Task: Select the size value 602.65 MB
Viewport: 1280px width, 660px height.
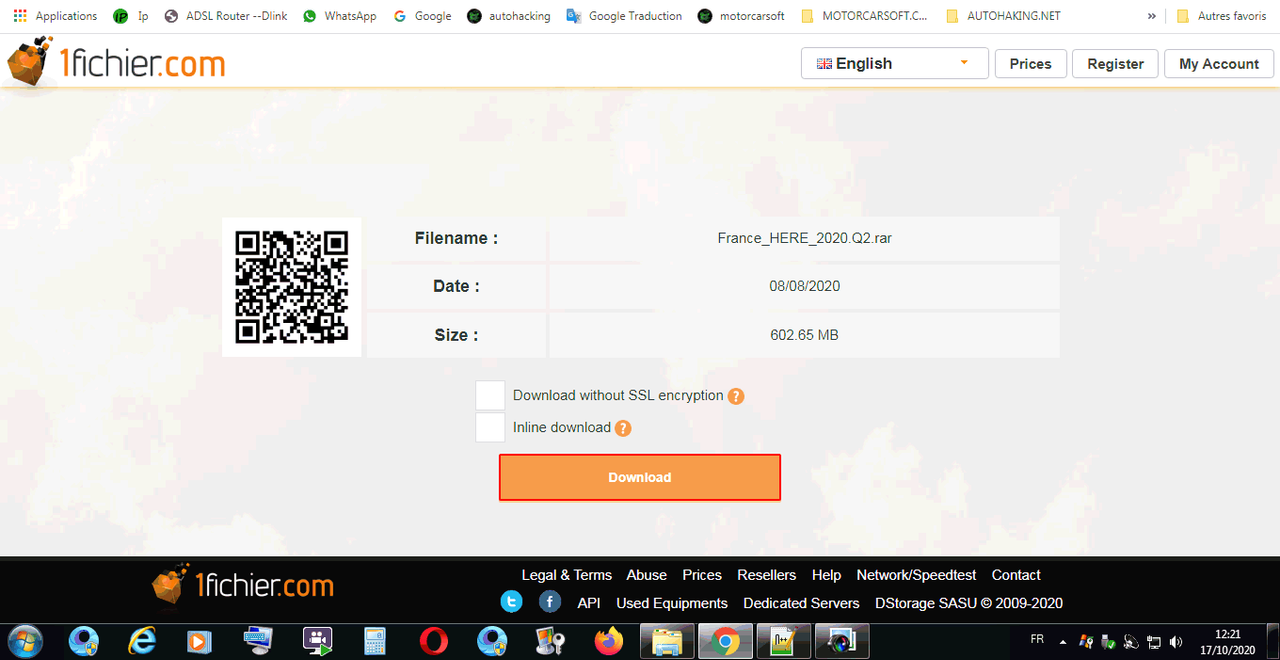Action: click(804, 335)
